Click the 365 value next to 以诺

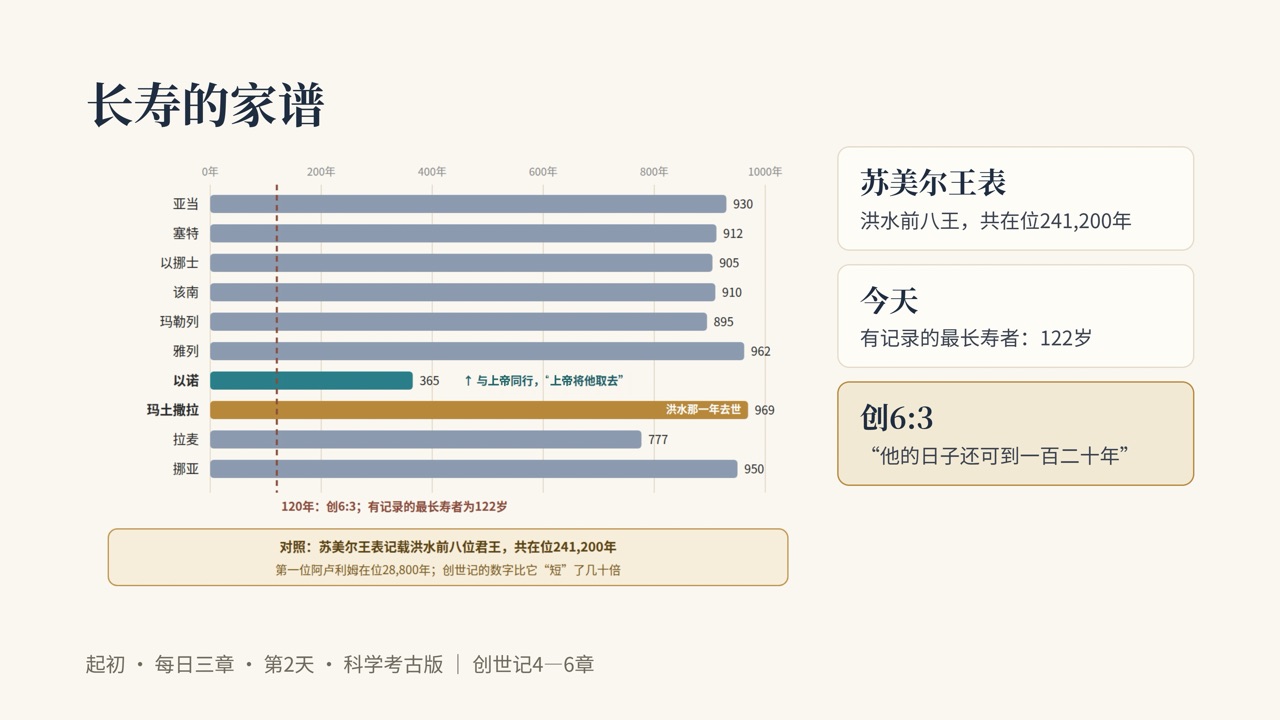429,381
